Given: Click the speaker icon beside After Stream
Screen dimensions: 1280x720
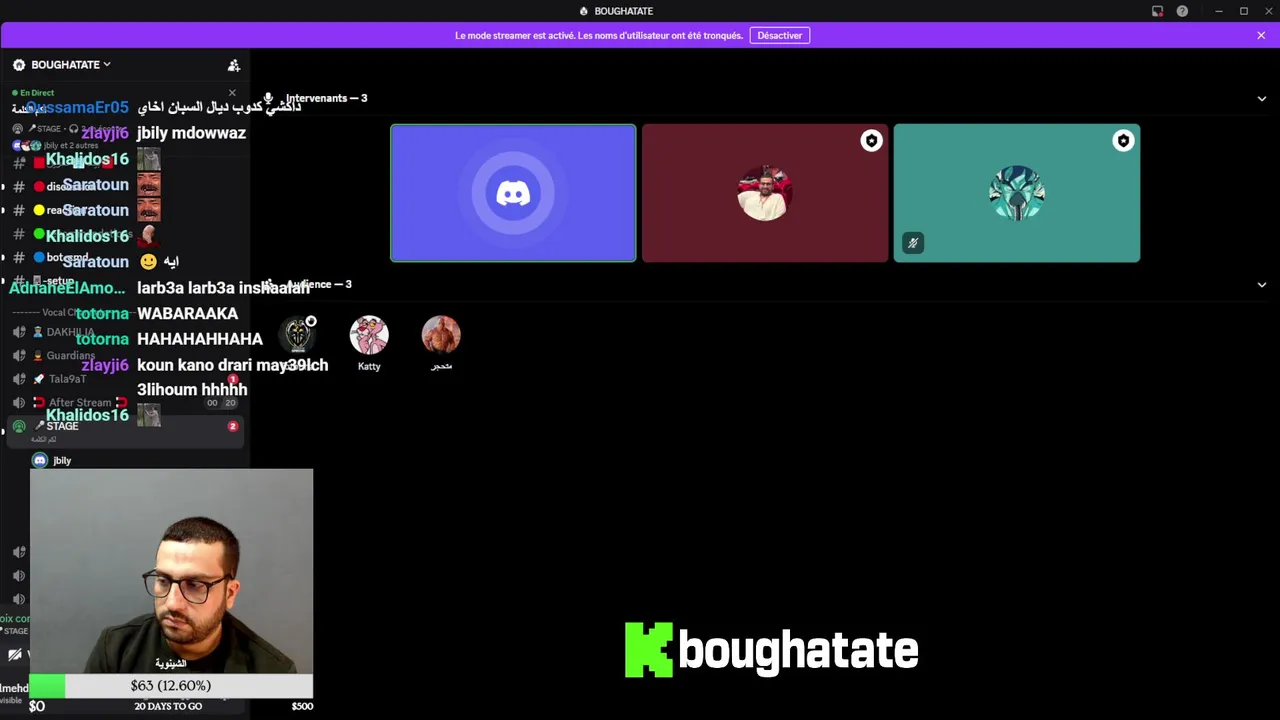Looking at the screenshot, I should [x=19, y=403].
